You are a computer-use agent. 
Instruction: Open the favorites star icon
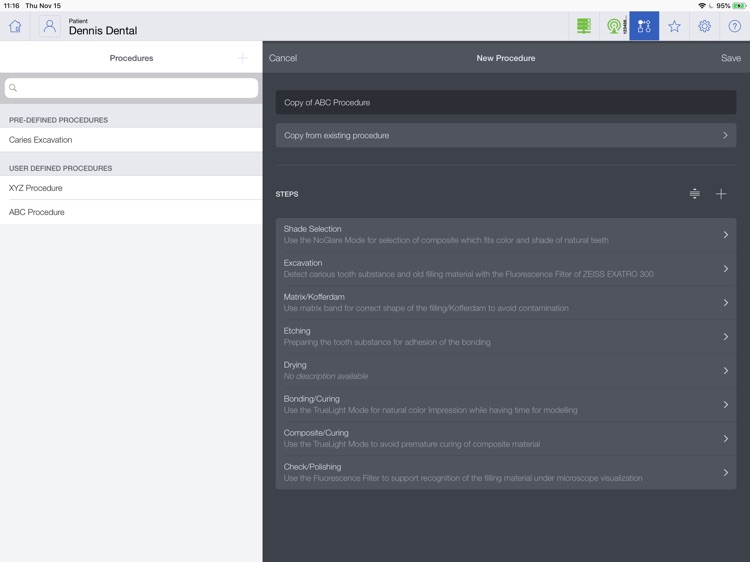(x=674, y=26)
